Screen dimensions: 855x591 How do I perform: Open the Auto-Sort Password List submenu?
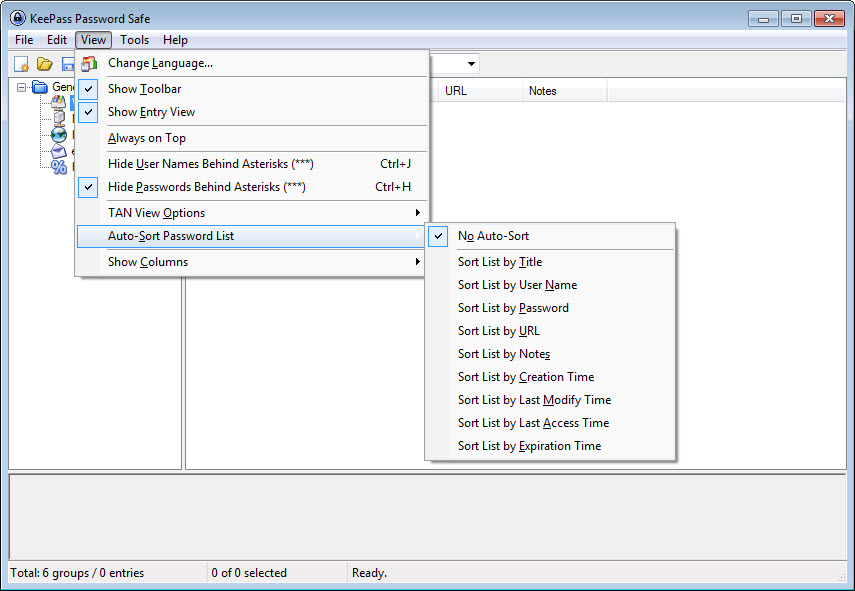pos(251,236)
